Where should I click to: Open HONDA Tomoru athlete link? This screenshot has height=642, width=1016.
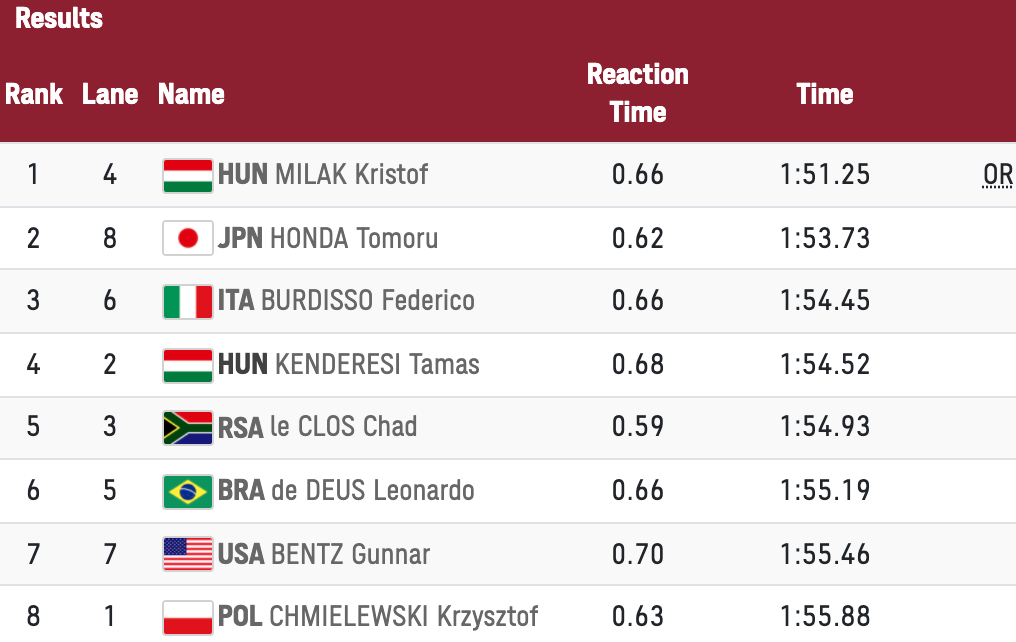tap(354, 238)
